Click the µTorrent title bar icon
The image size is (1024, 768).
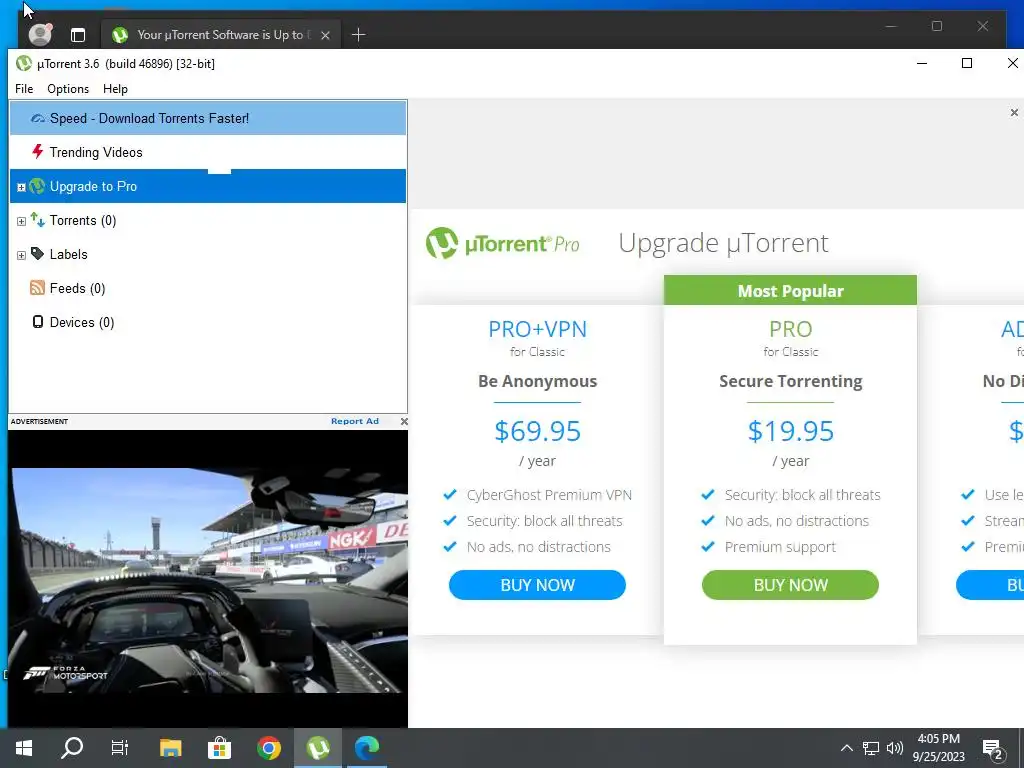tap(24, 63)
